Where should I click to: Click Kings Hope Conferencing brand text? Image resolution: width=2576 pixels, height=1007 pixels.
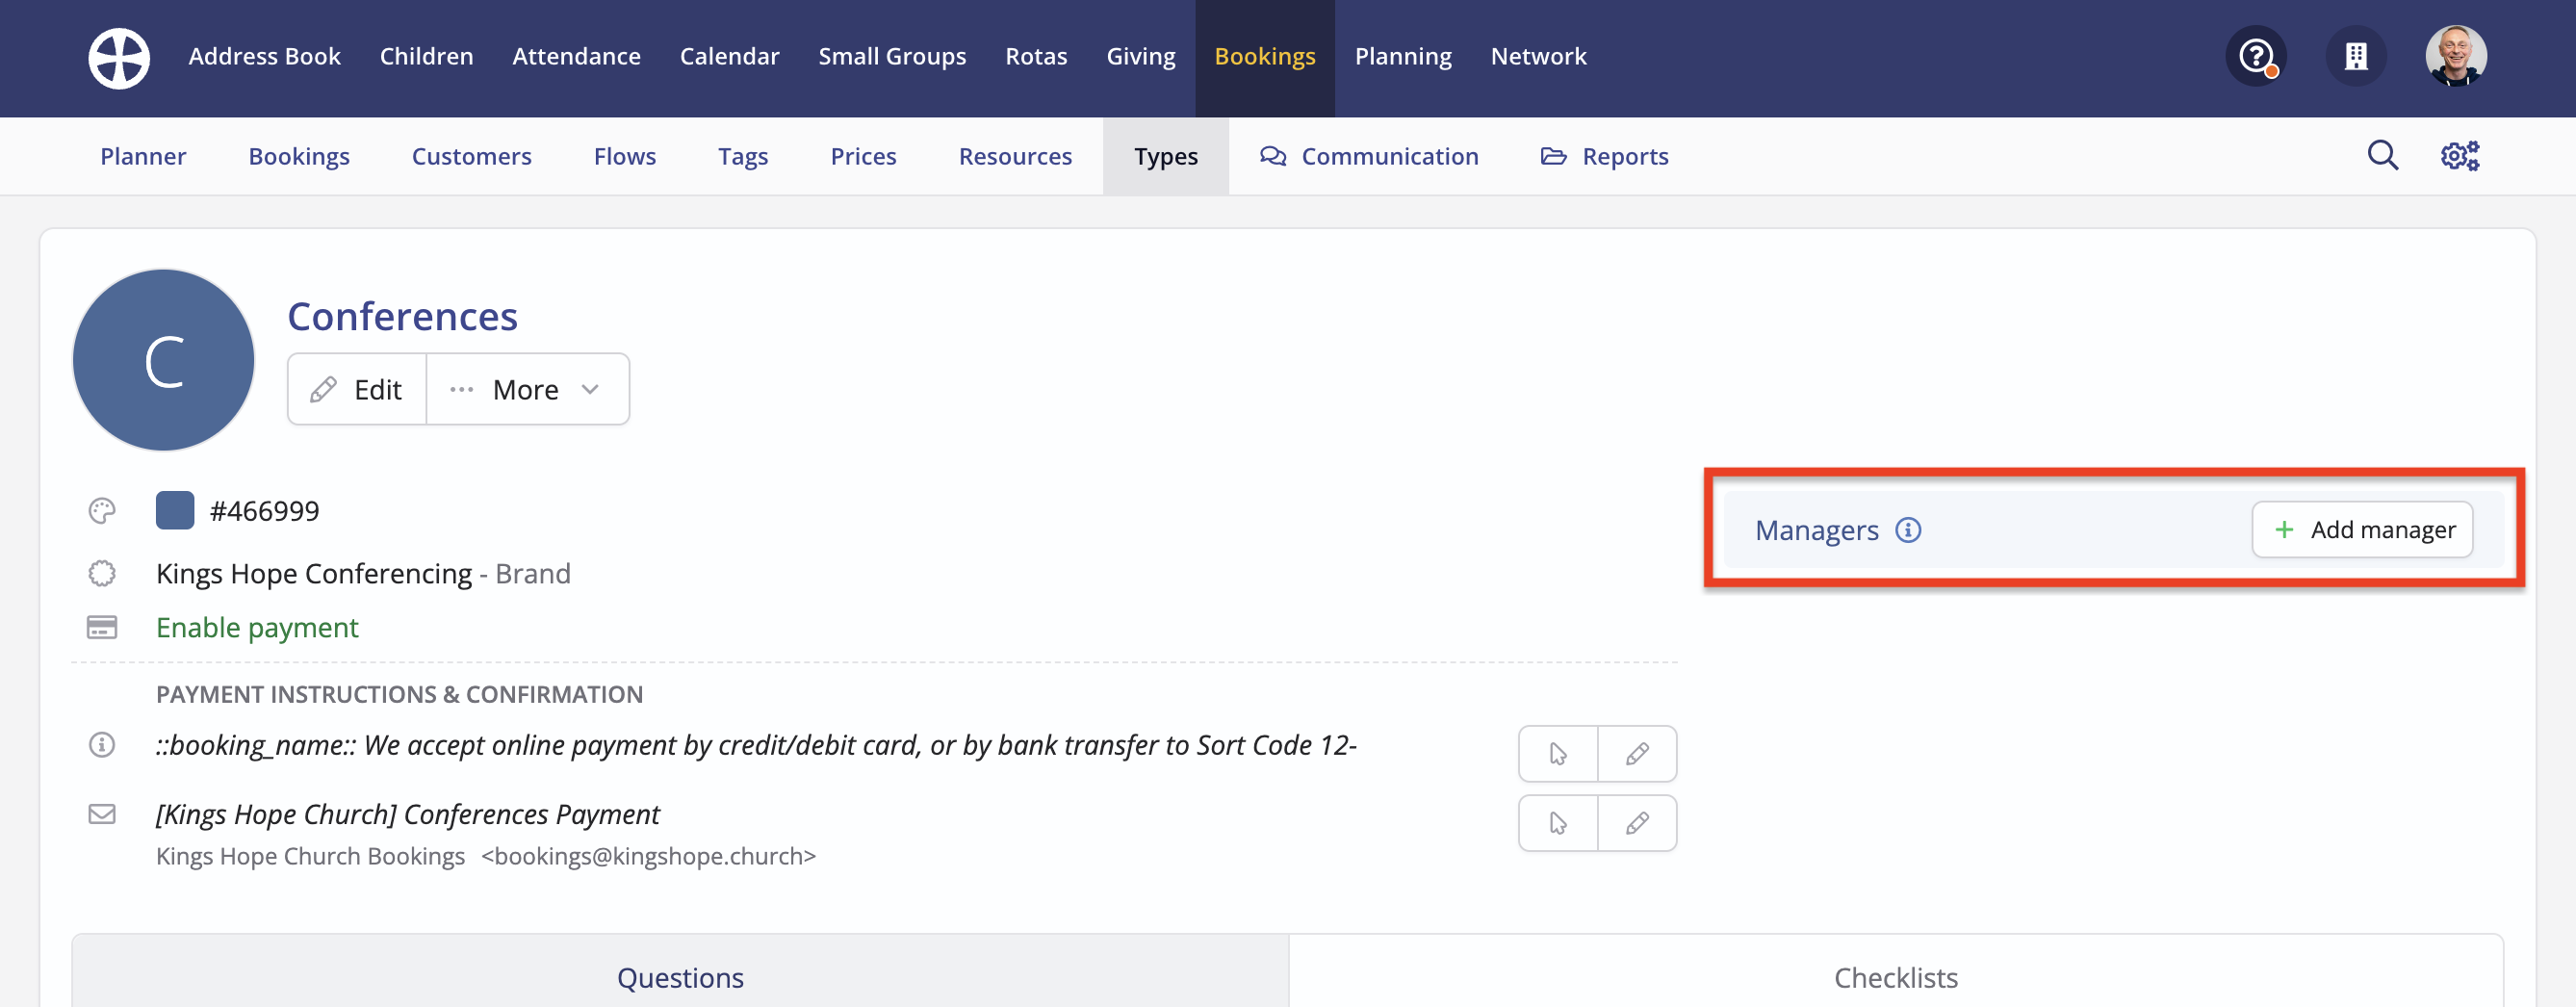pyautogui.click(x=314, y=573)
